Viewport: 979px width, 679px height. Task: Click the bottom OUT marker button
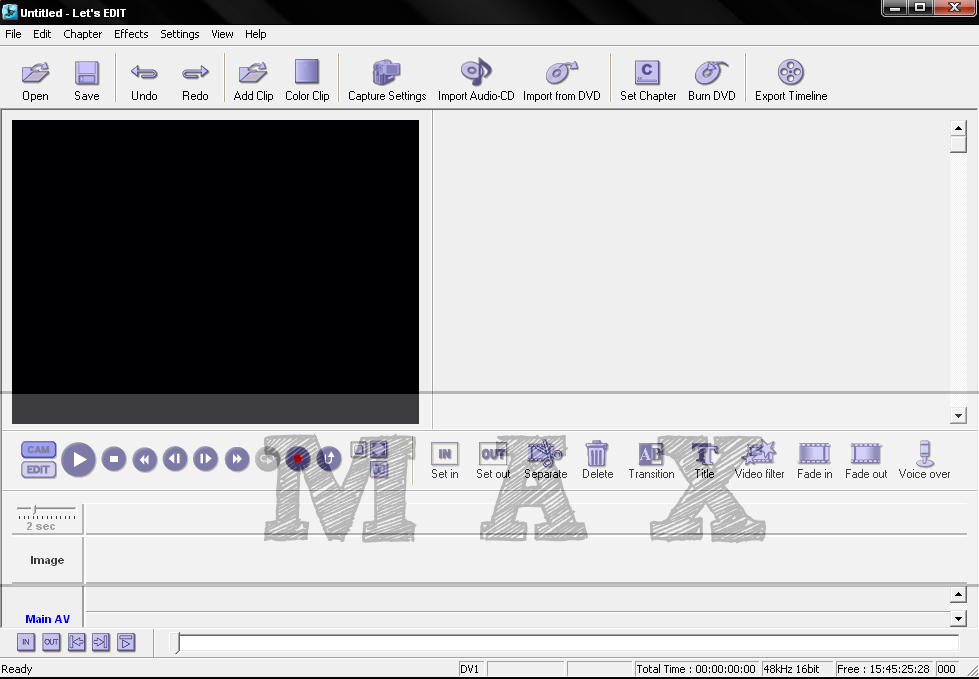pyautogui.click(x=51, y=642)
